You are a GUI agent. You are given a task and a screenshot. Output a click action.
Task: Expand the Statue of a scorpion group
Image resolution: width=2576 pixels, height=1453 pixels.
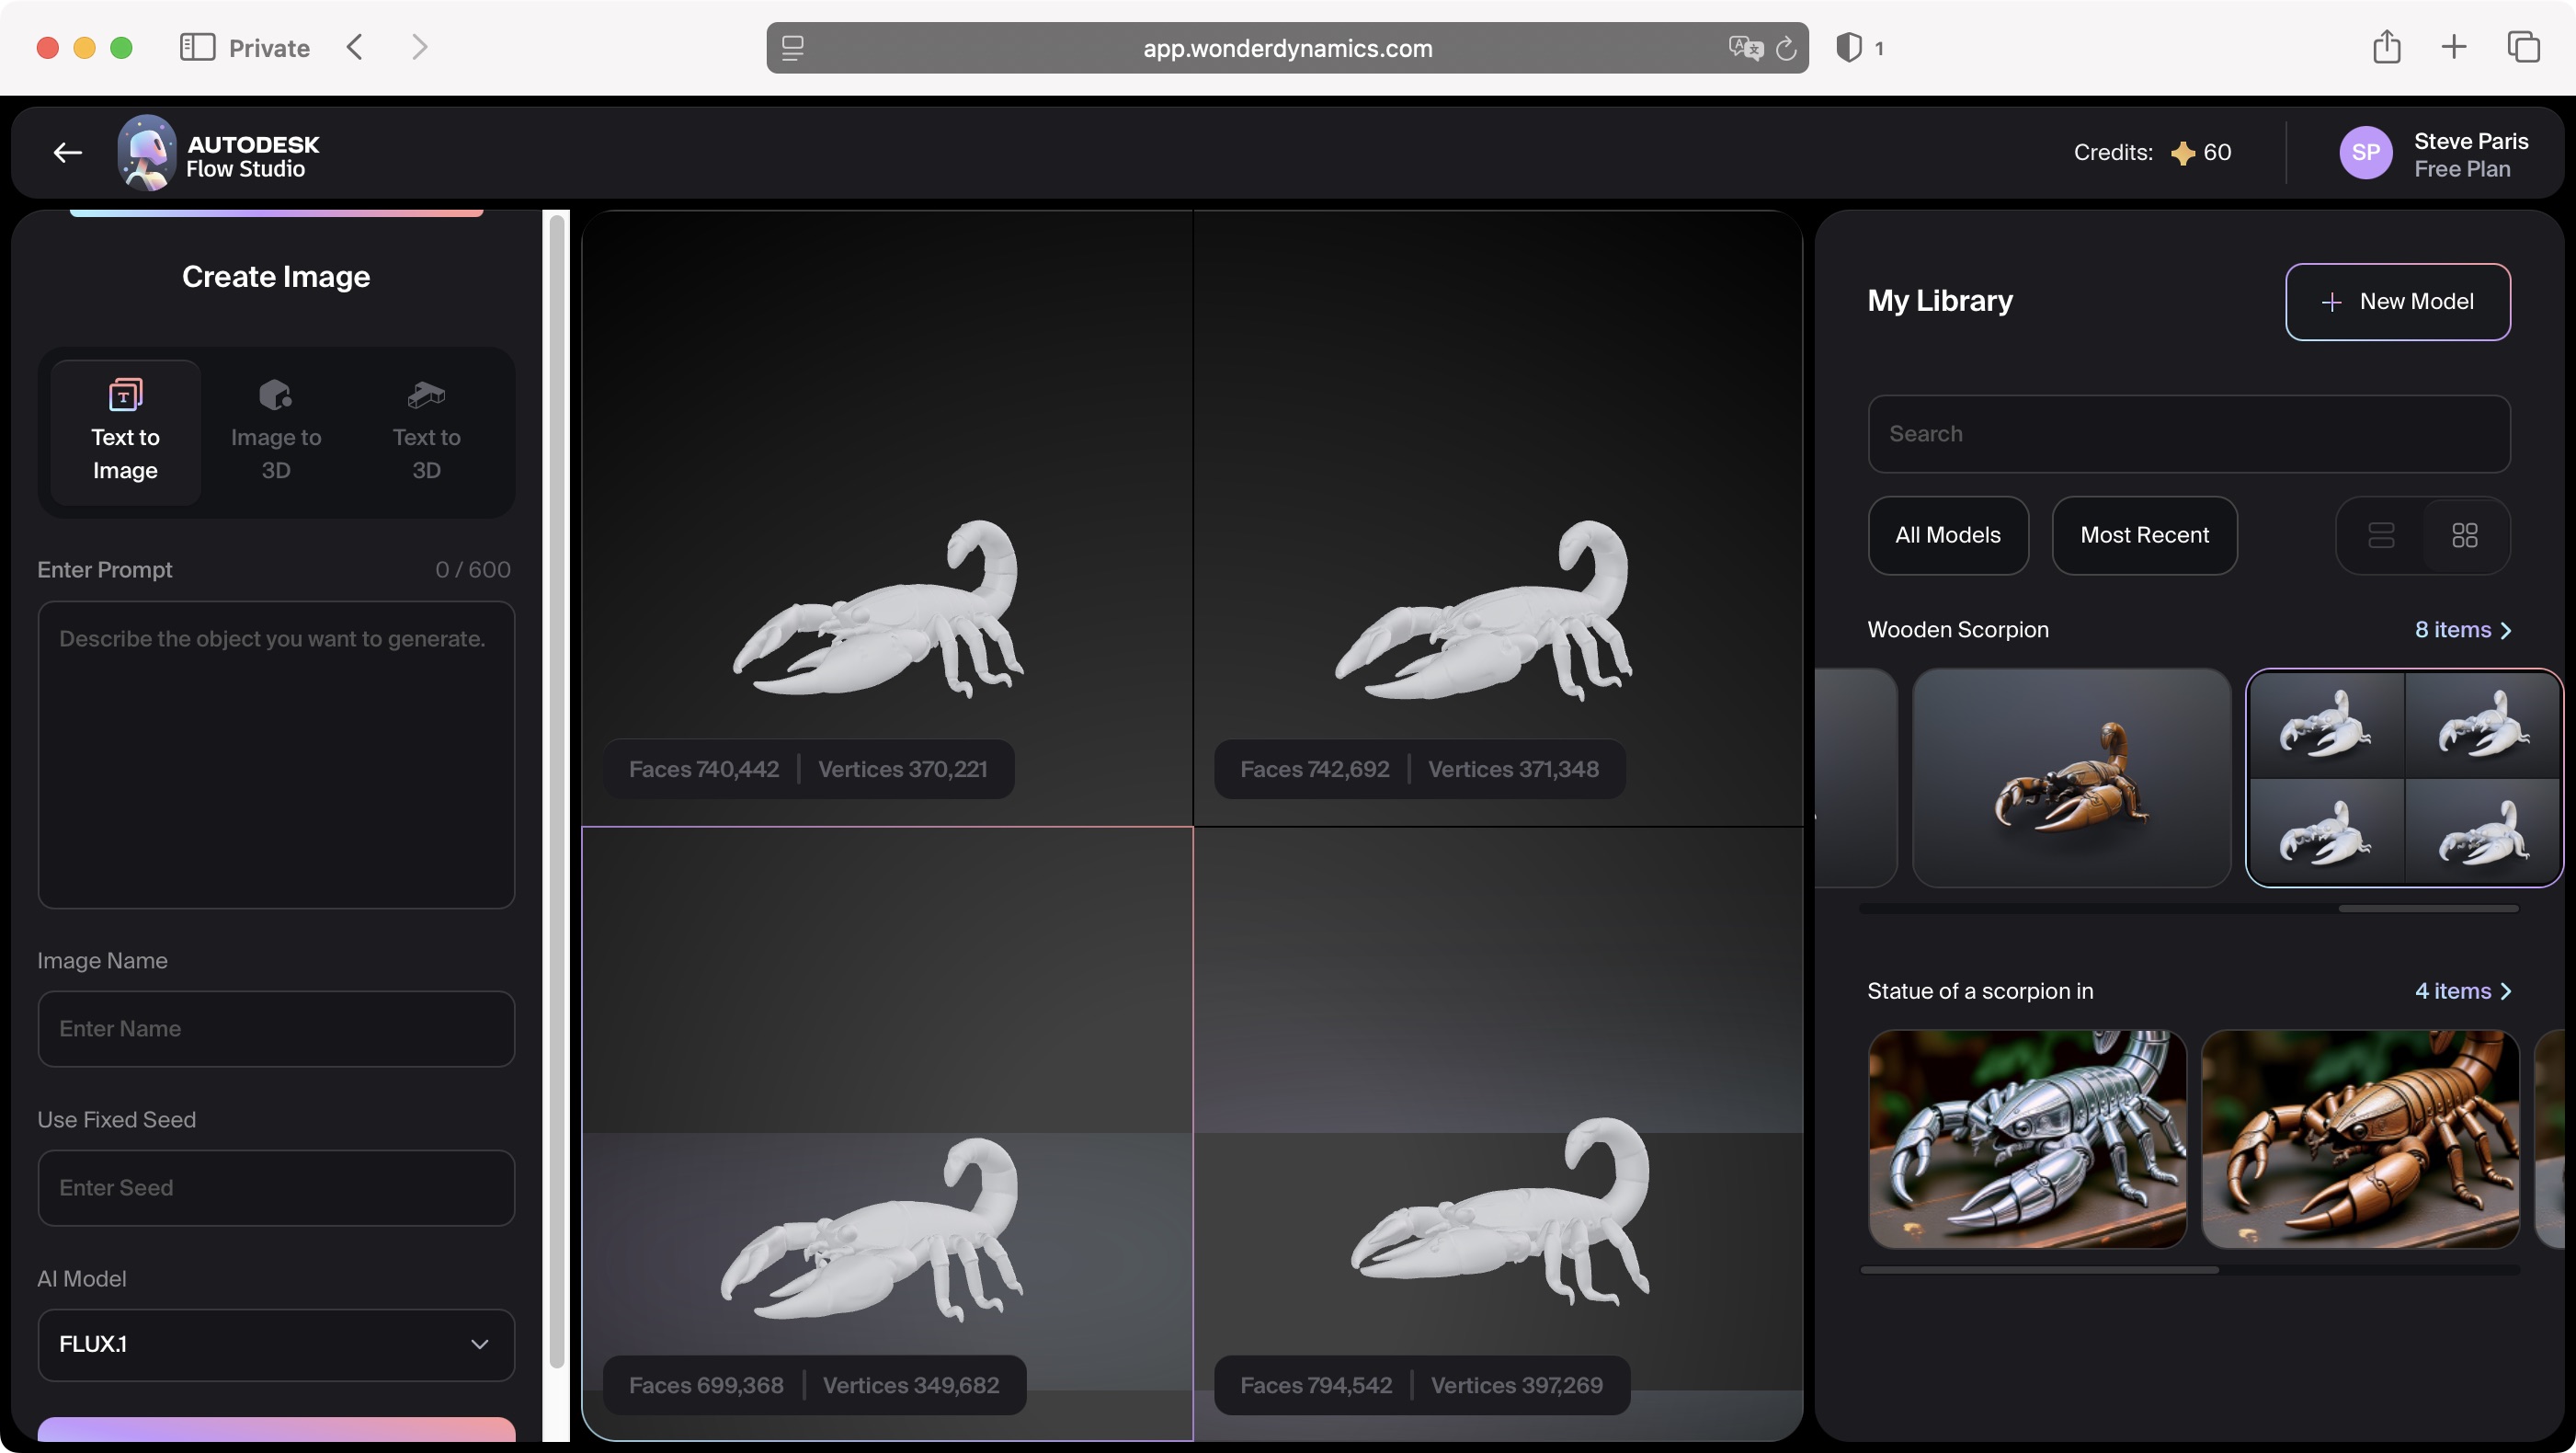tap(2463, 991)
